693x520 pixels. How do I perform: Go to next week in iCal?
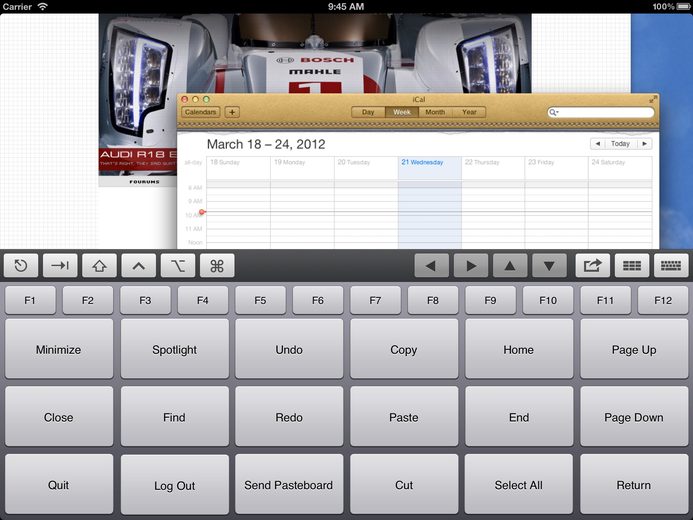(644, 144)
